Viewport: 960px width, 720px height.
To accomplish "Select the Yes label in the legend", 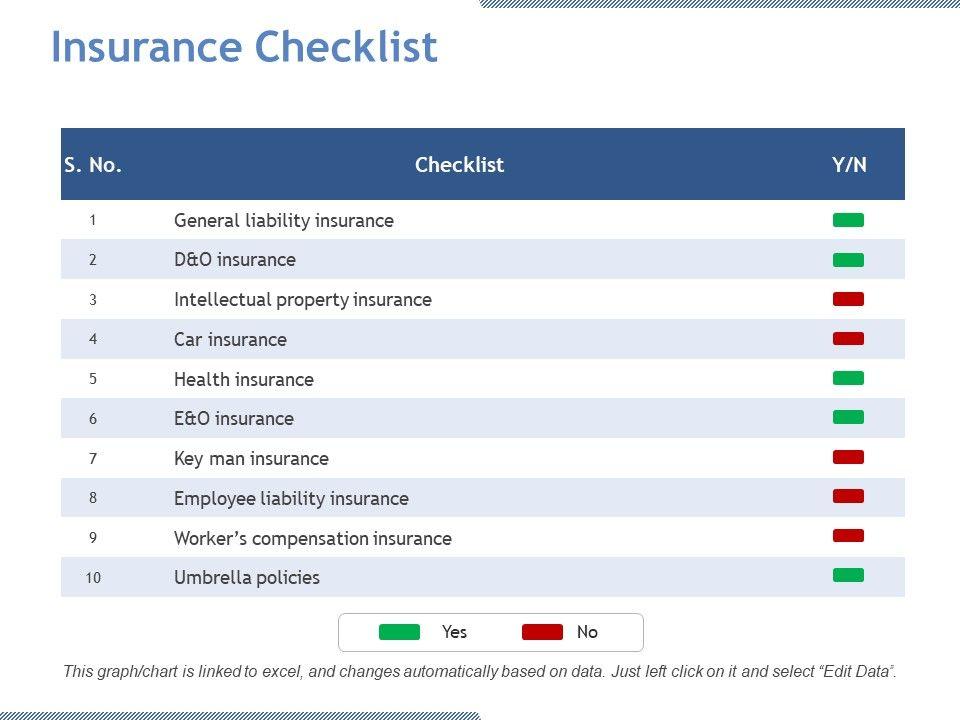I will (454, 632).
